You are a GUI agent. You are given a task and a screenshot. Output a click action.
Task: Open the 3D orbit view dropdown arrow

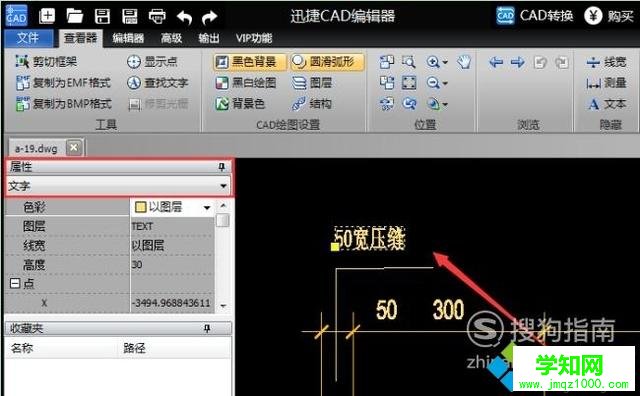(x=445, y=105)
